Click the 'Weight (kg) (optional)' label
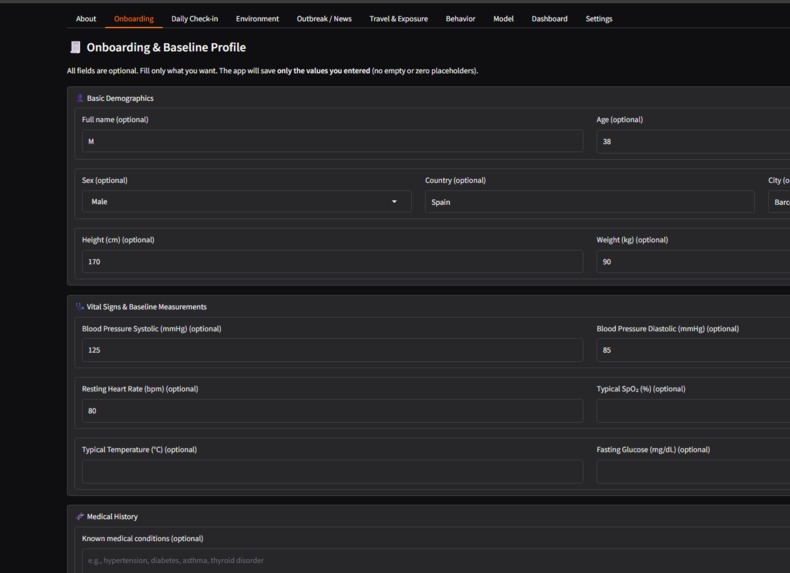The height and width of the screenshot is (573, 790). coord(632,240)
